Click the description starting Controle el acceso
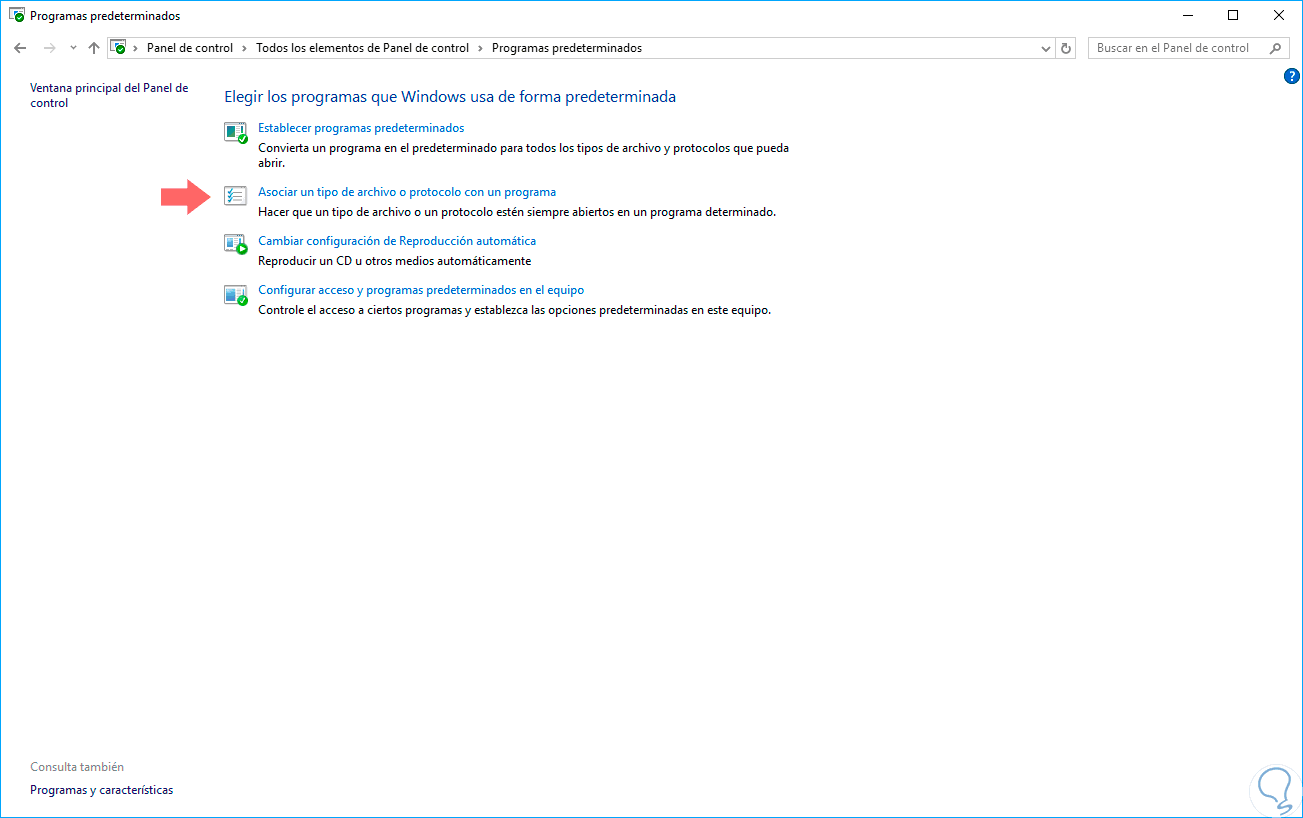Viewport: 1303px width, 818px height. [515, 310]
